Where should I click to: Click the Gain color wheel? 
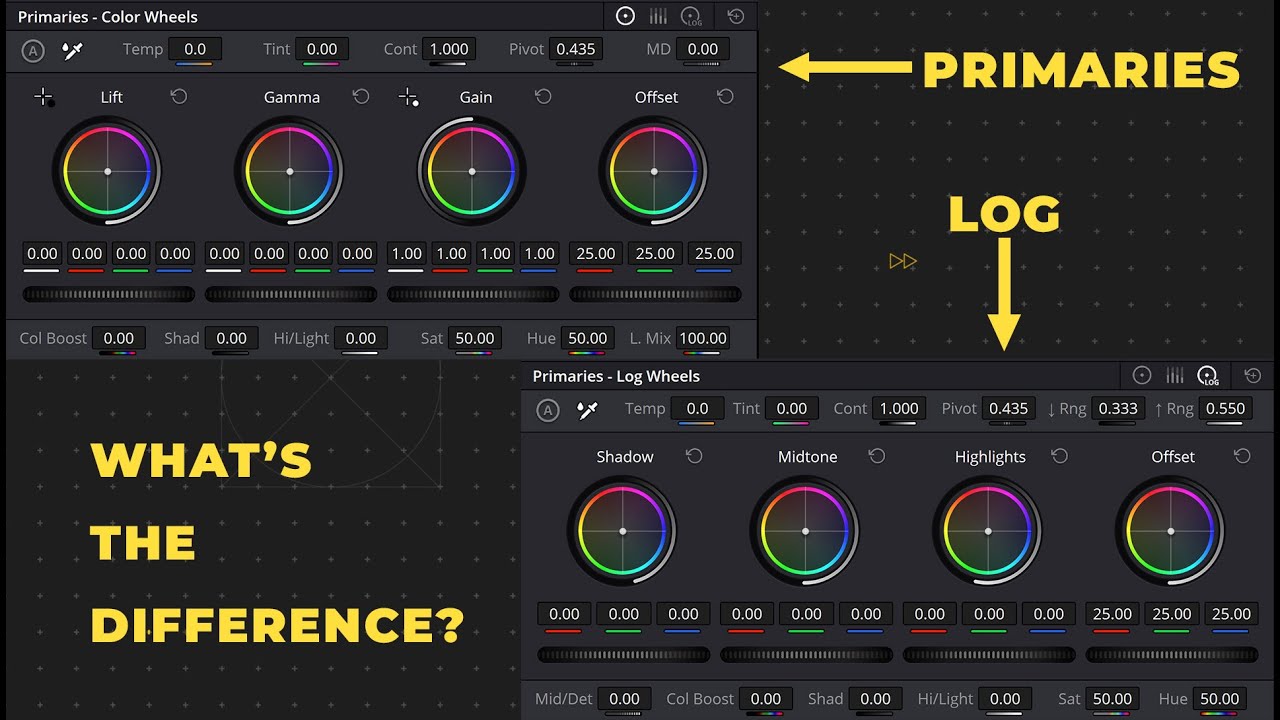coord(471,171)
